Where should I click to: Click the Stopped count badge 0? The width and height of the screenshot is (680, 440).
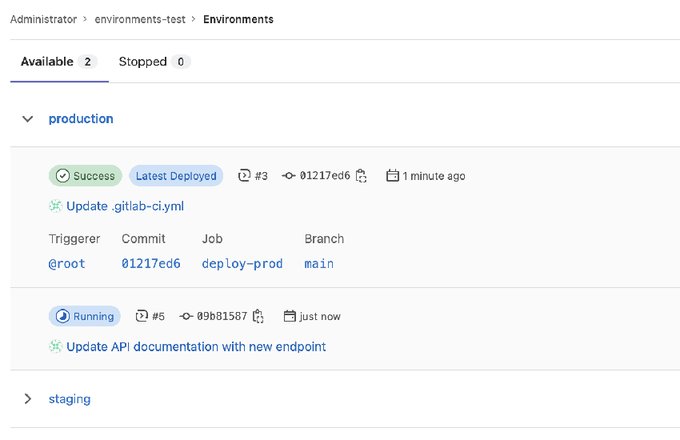(180, 62)
